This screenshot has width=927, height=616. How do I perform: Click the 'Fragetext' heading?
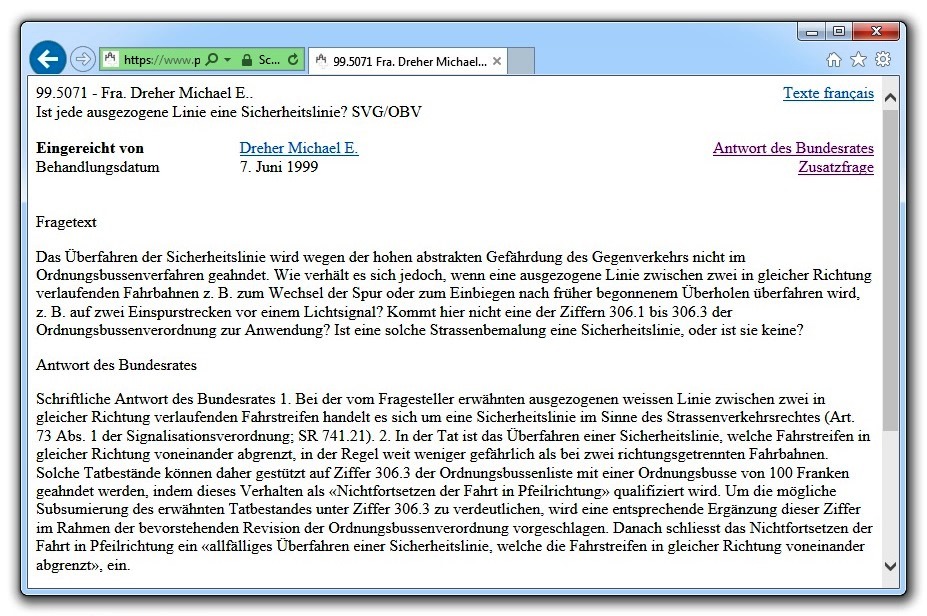point(66,222)
